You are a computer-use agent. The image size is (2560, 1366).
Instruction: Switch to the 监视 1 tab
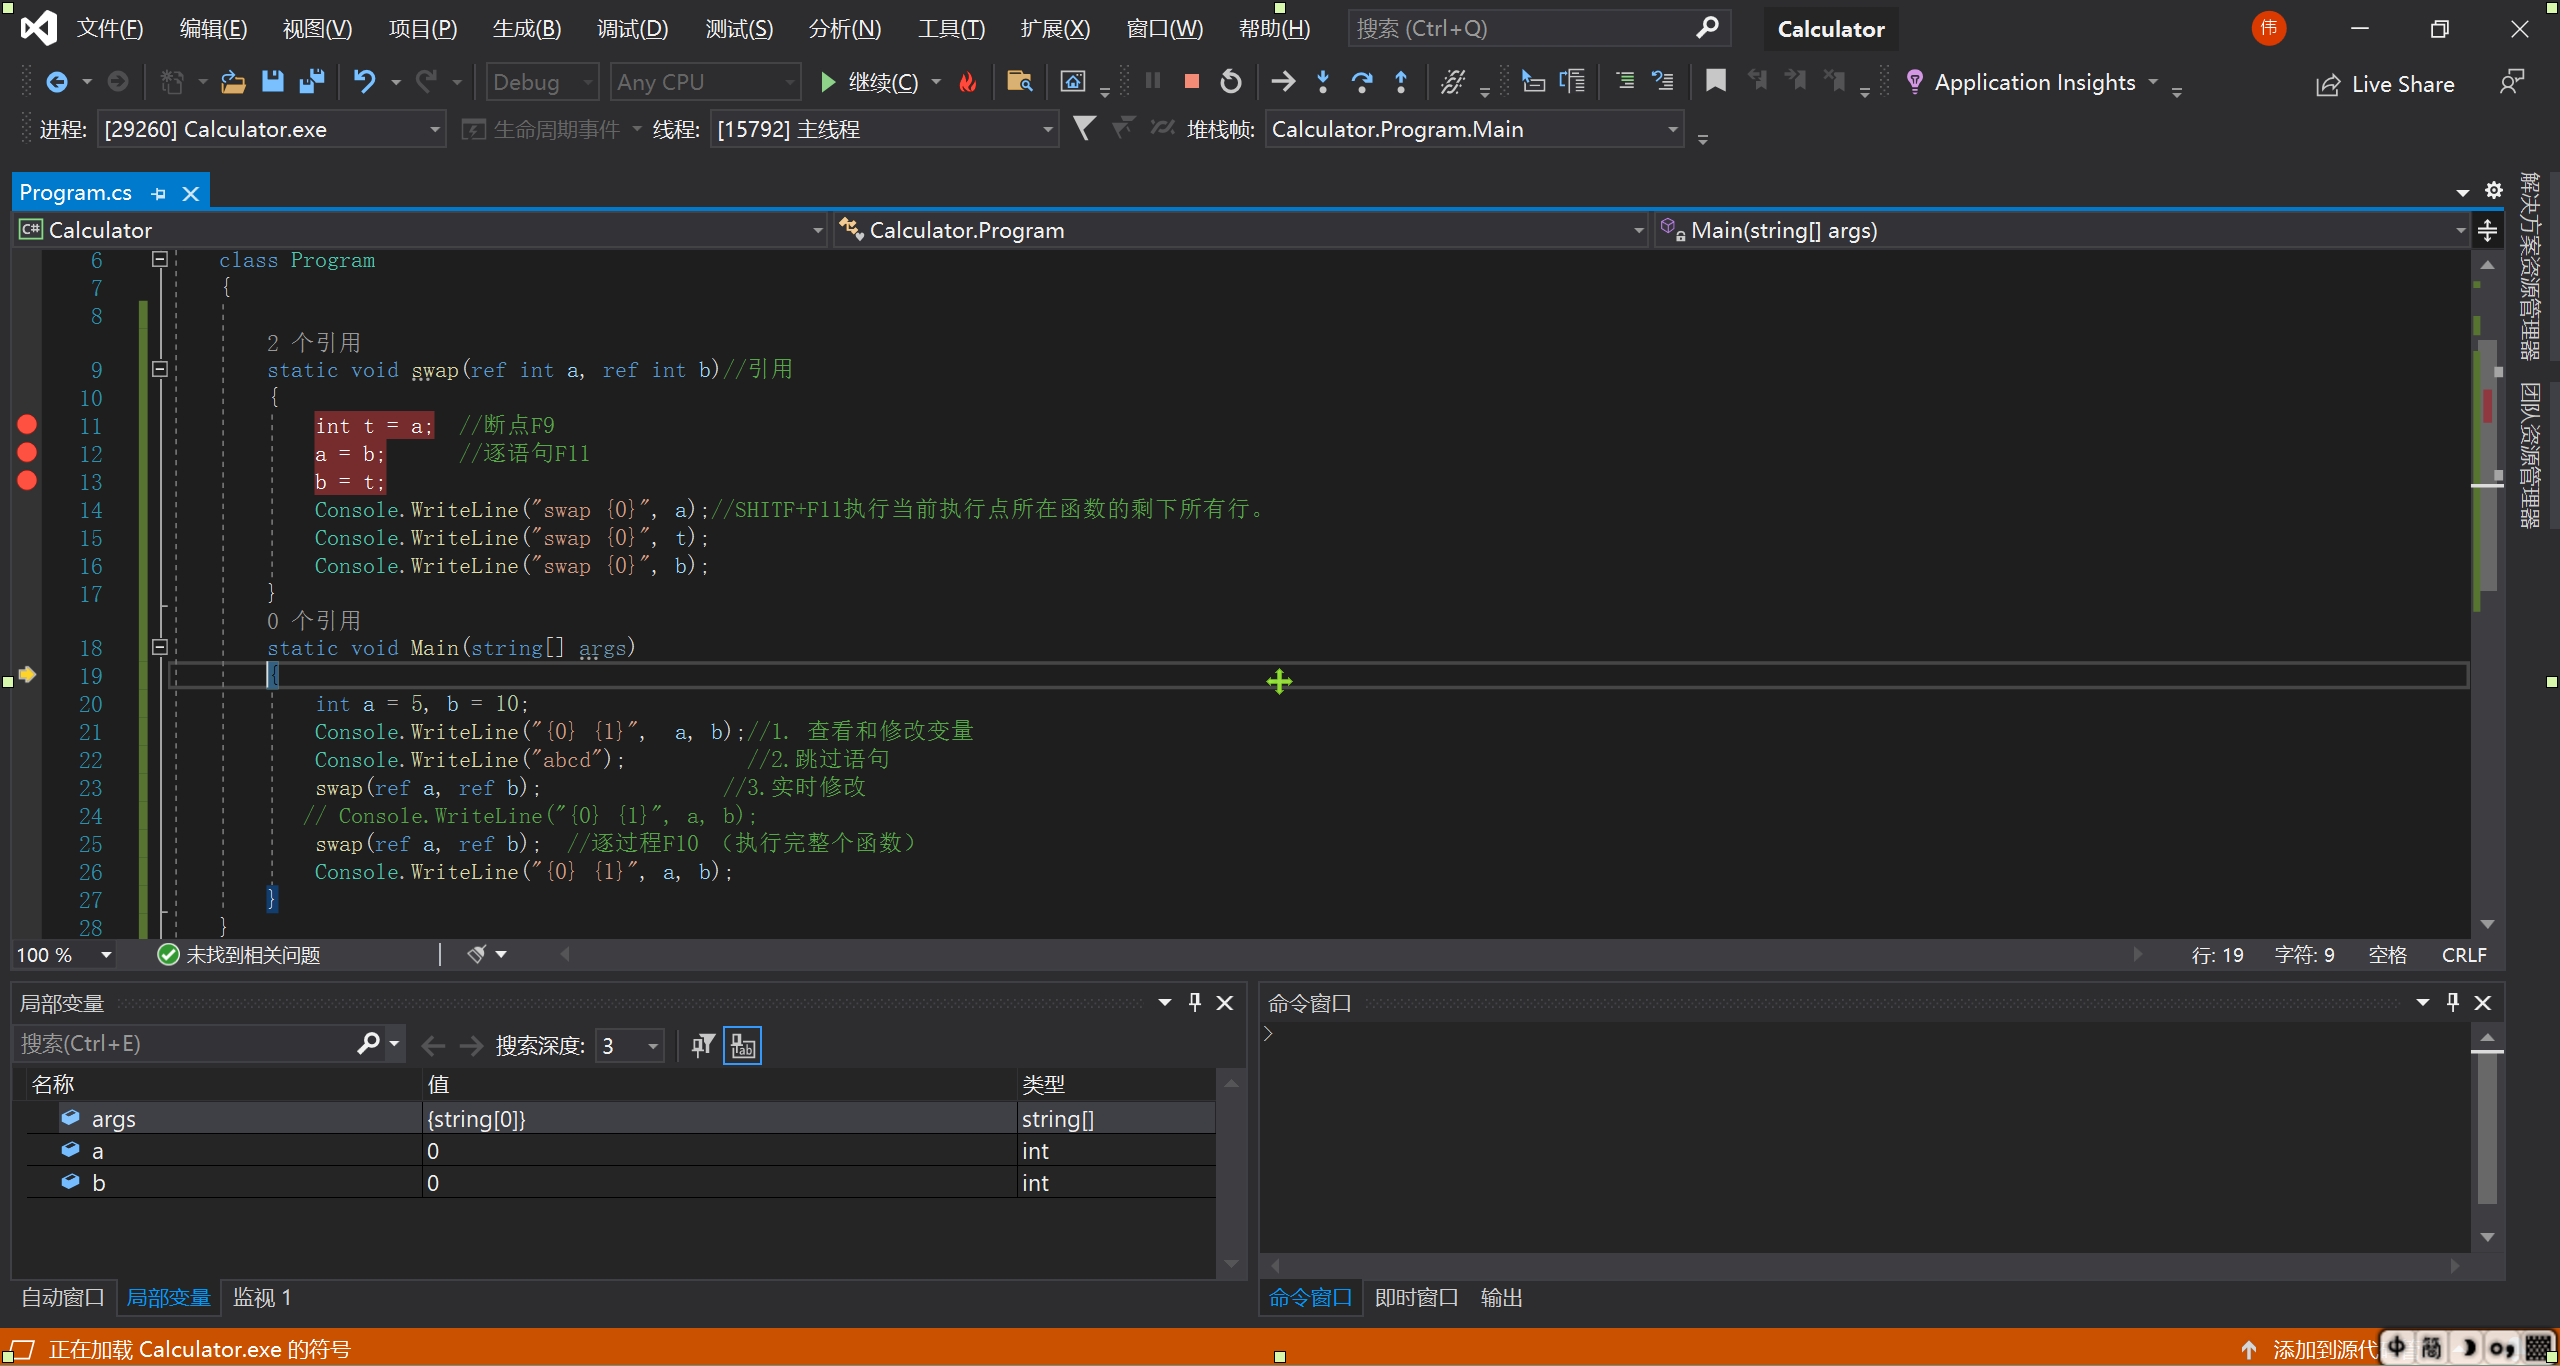coord(261,1298)
